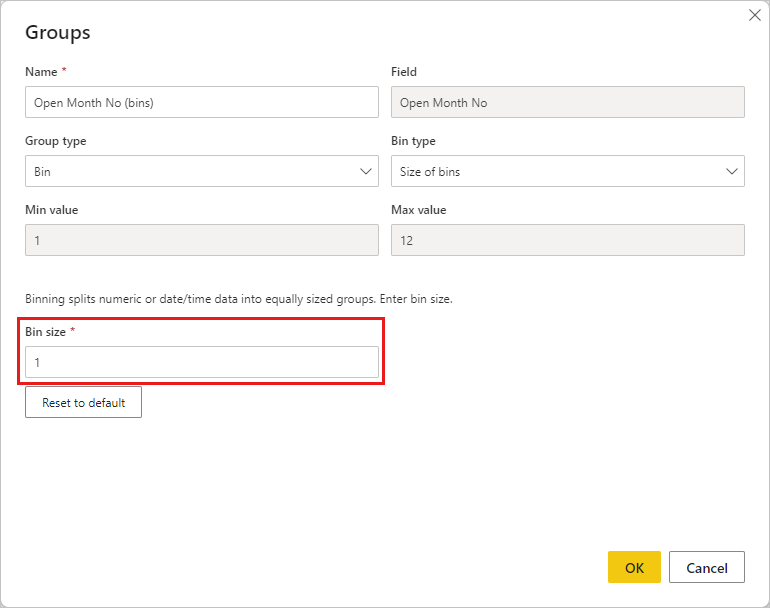Click the Field box showing Open Month No
Viewport: 770px width, 608px height.
coord(567,102)
